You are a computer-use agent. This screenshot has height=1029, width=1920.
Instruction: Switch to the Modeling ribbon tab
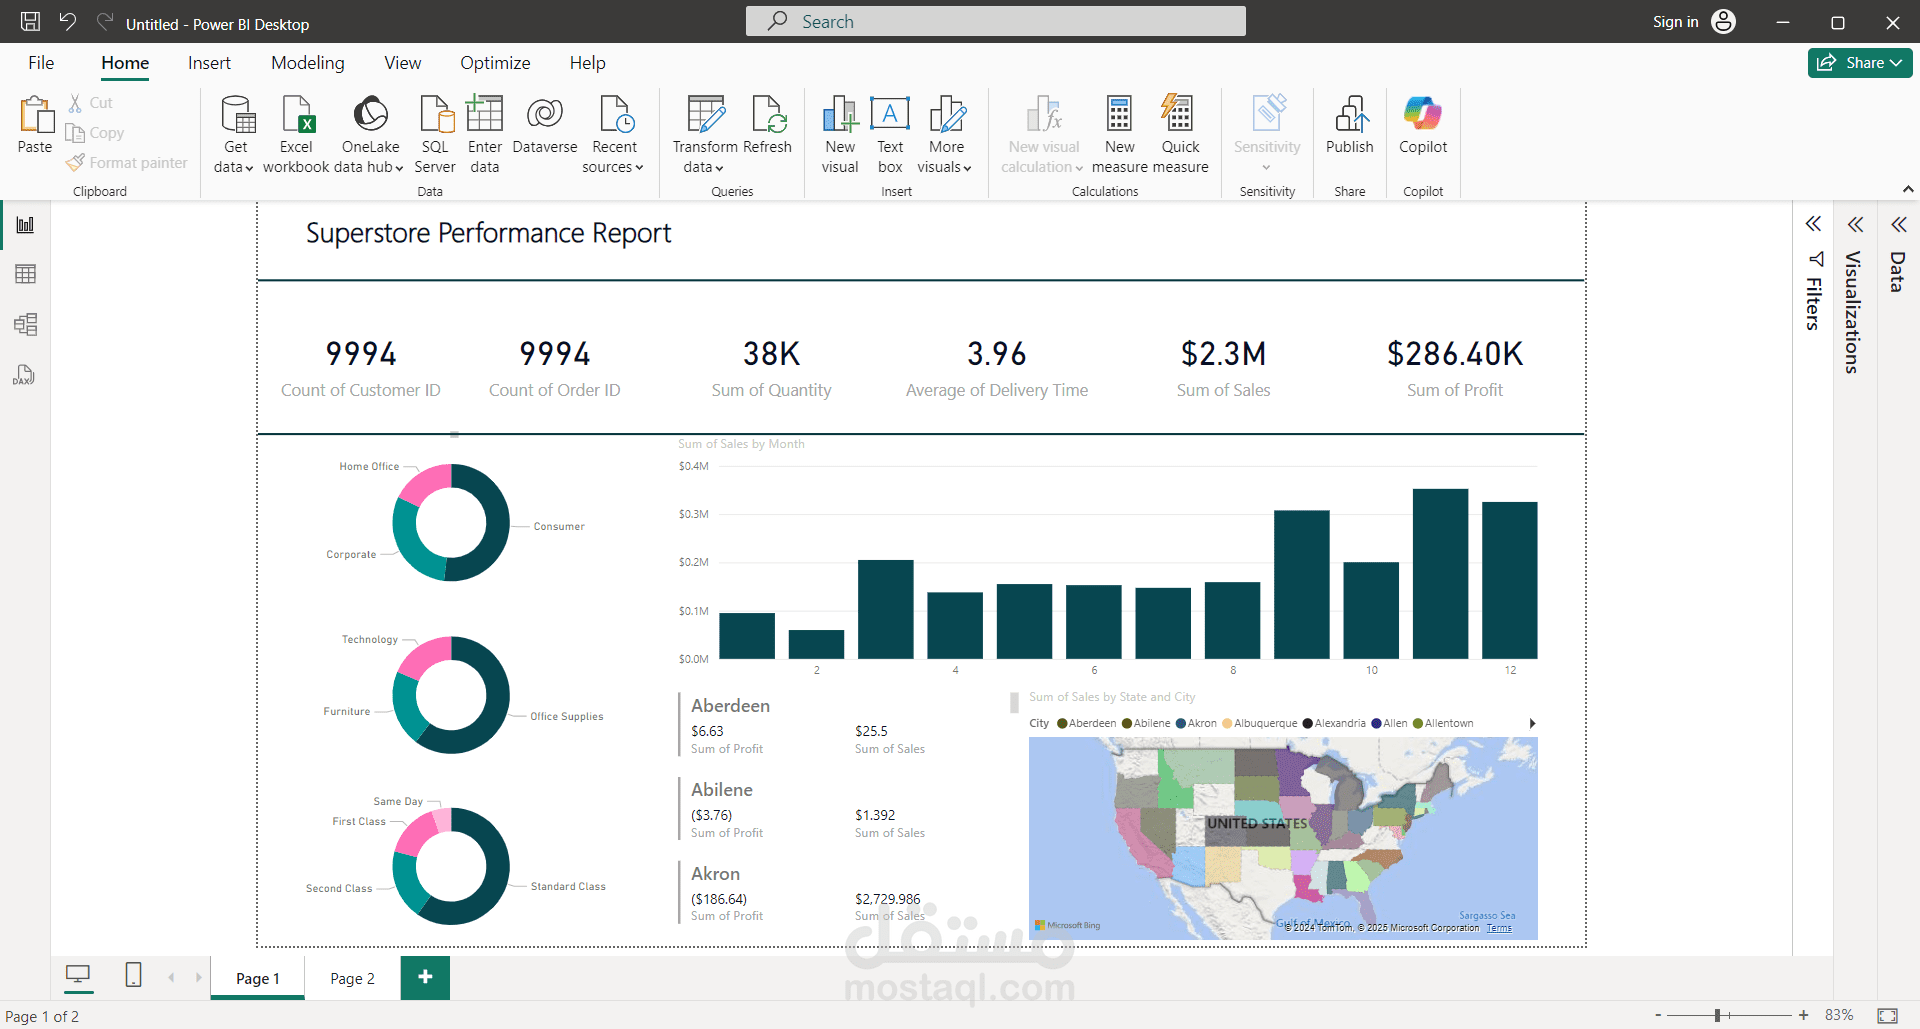click(307, 62)
